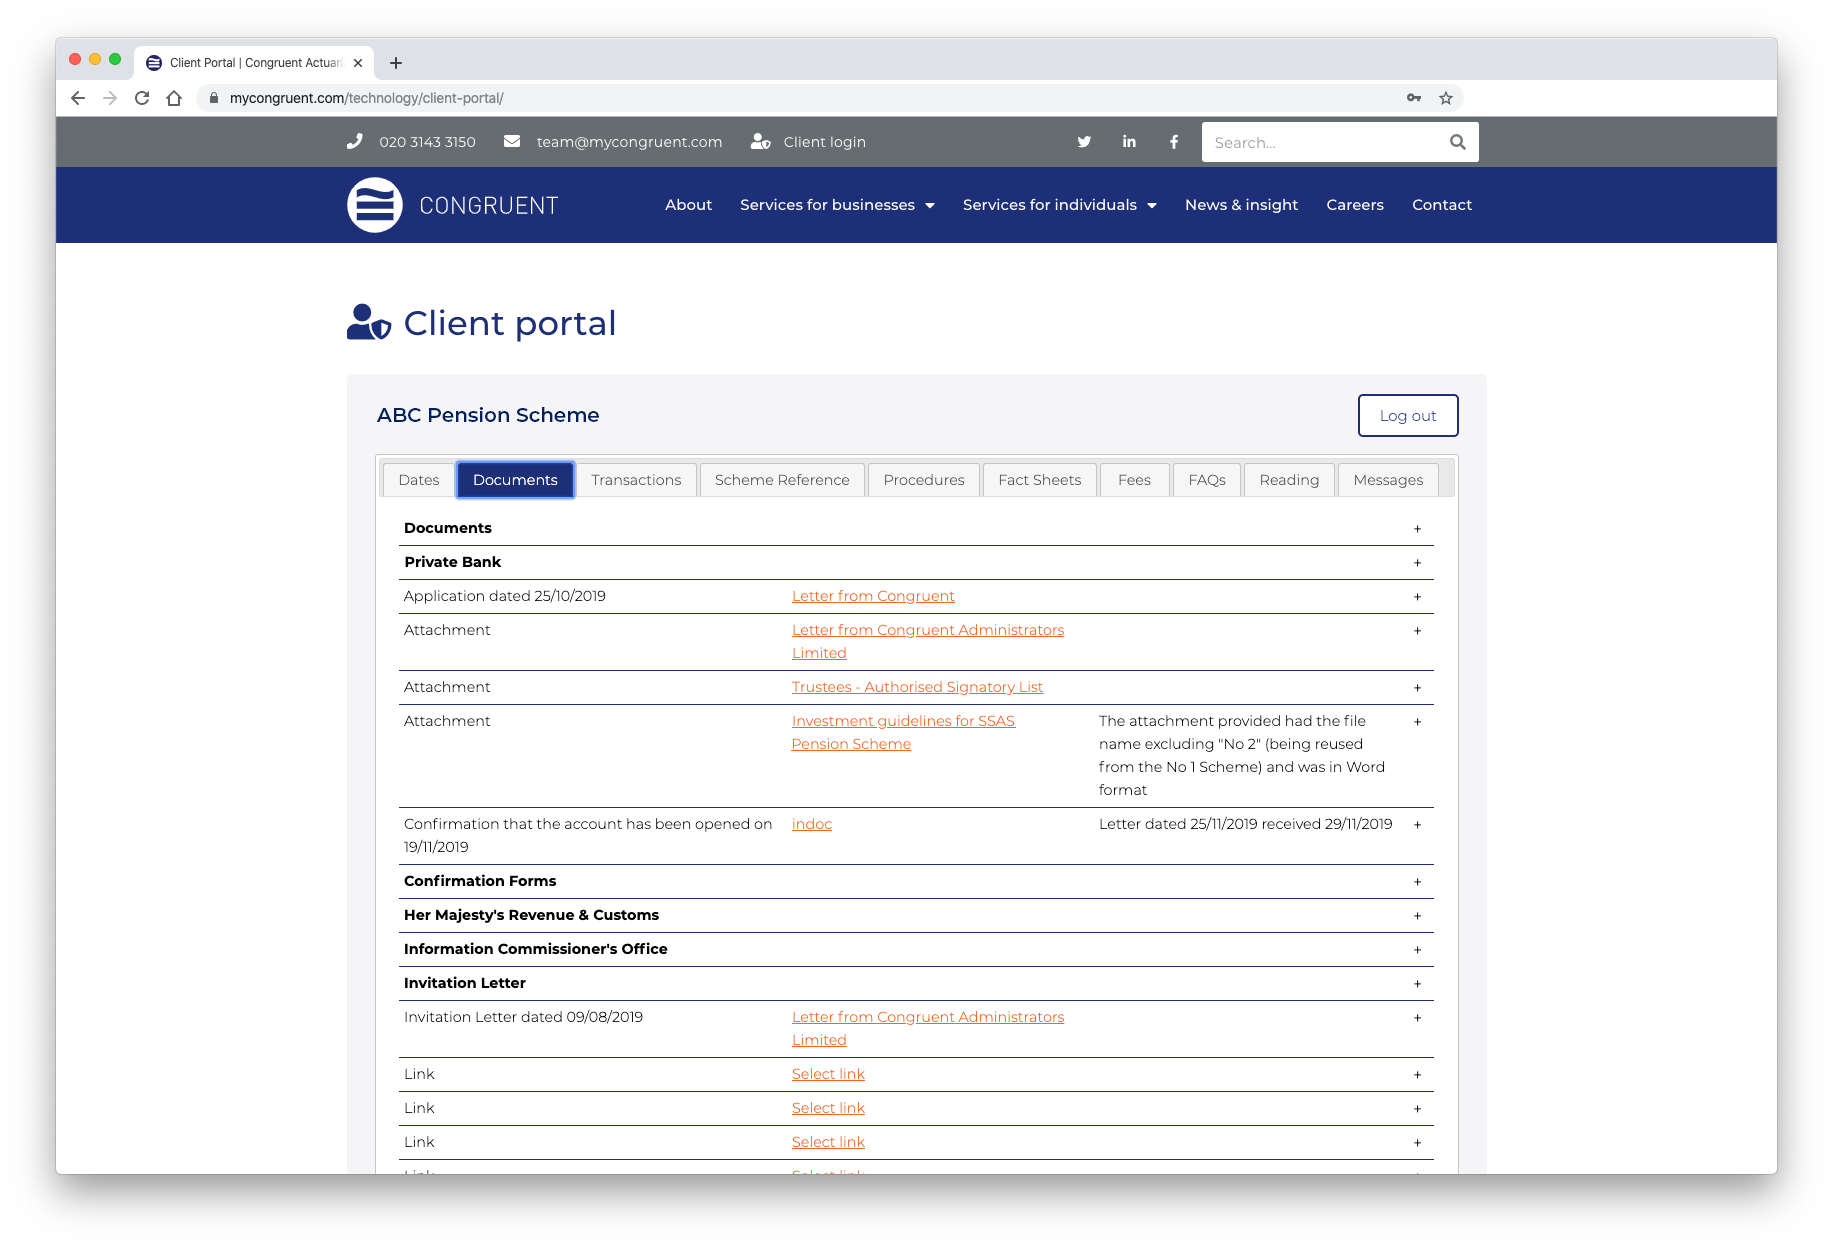Open the Client login link
The image size is (1833, 1248).
824,142
